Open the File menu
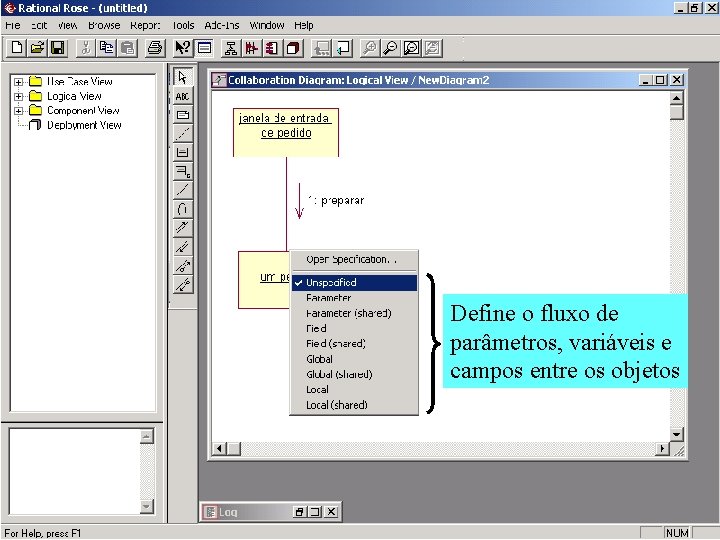 tap(13, 25)
